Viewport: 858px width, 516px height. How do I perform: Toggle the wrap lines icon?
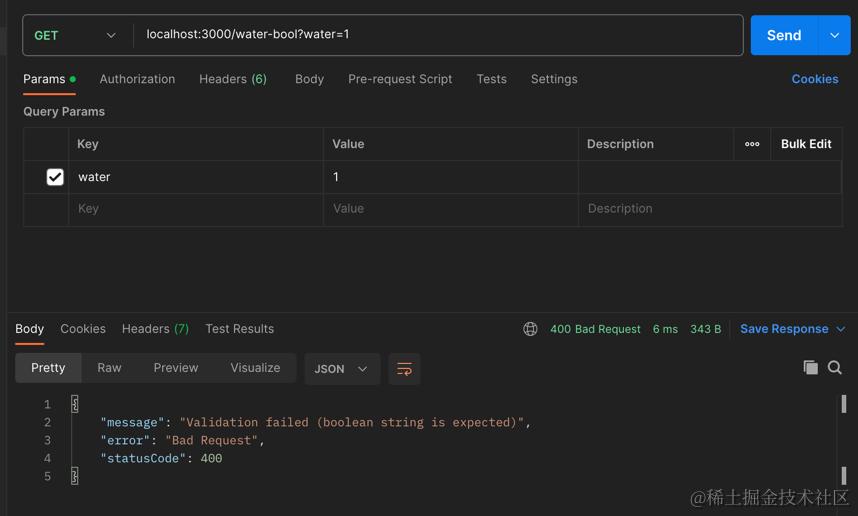pos(404,369)
